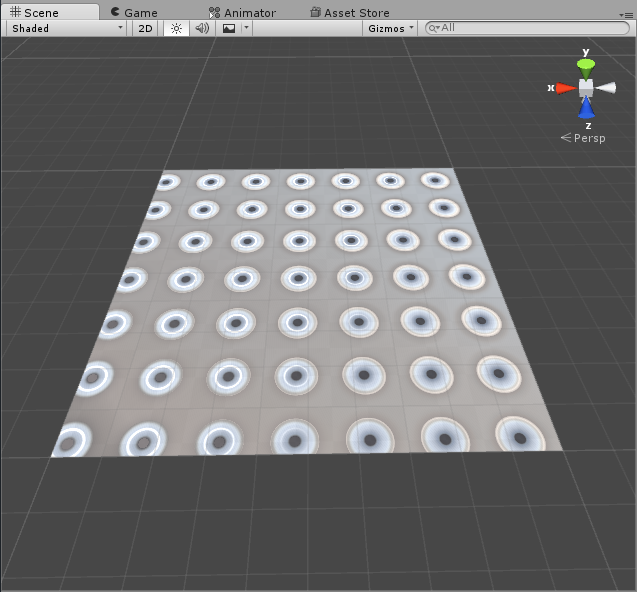Click the green Y axis cone
This screenshot has height=592, width=637.
[x=586, y=69]
